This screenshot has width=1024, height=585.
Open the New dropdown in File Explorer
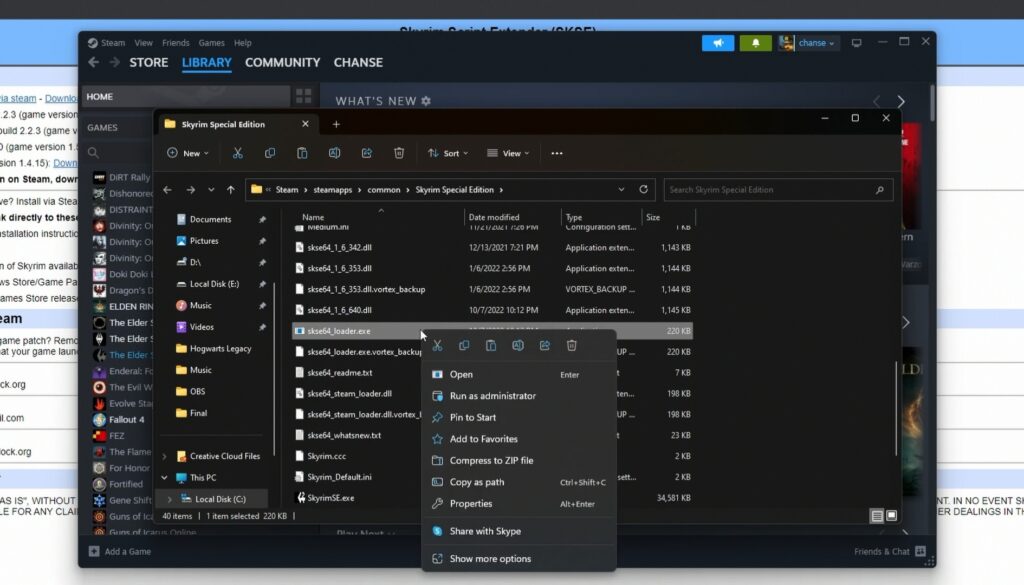tap(188, 153)
